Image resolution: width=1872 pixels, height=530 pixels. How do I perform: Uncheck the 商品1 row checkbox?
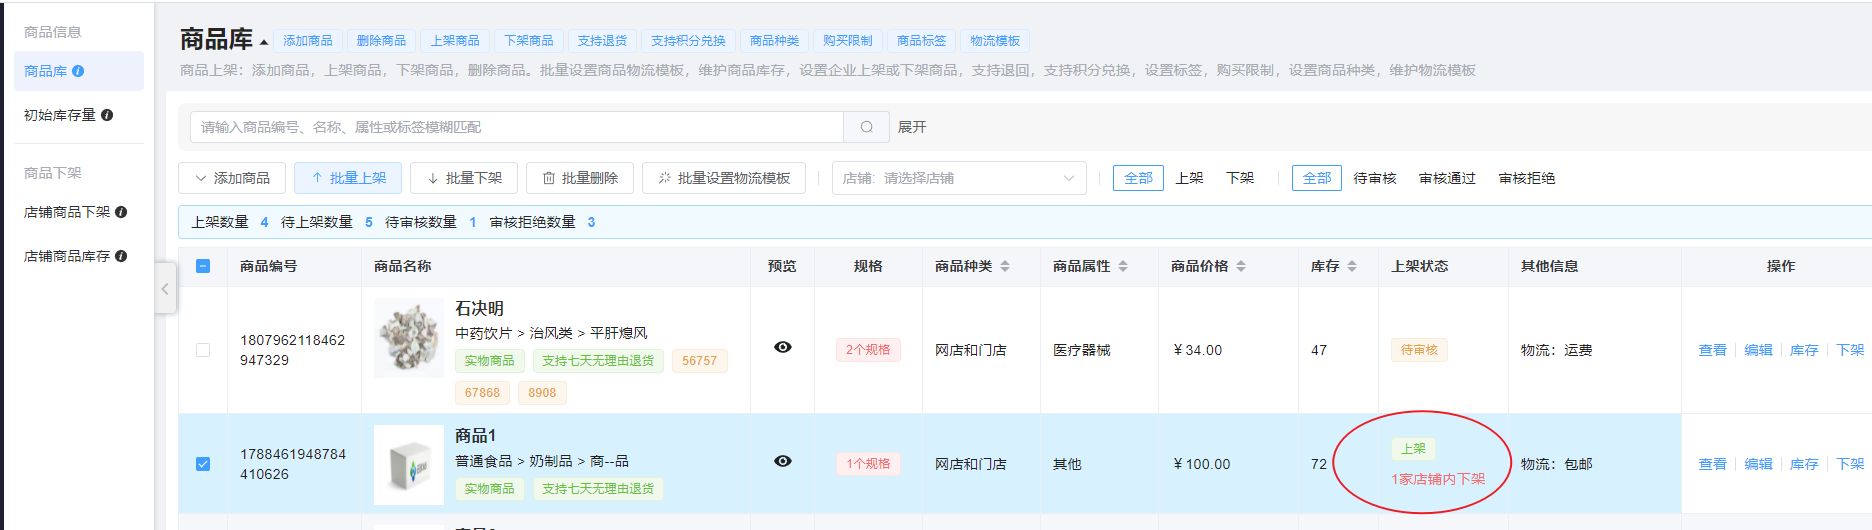coord(203,464)
